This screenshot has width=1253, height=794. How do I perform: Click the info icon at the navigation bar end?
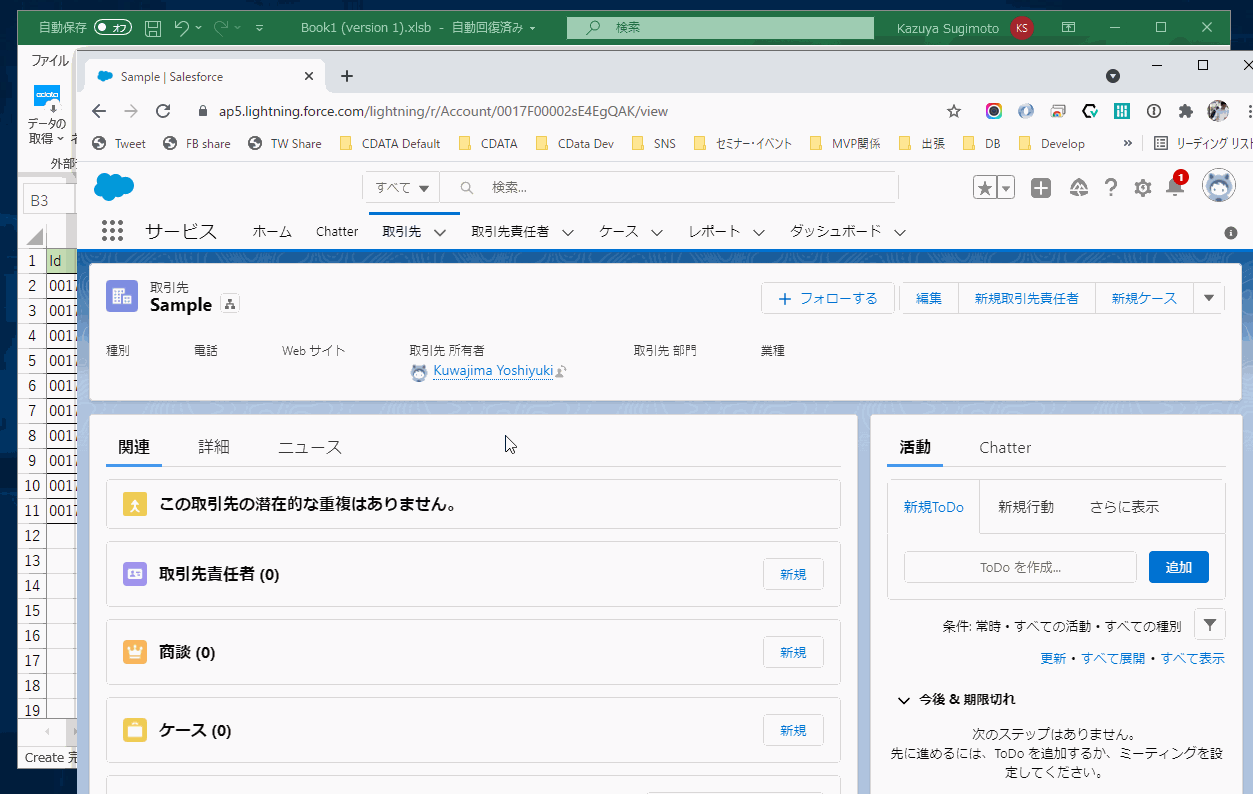pyautogui.click(x=1231, y=232)
